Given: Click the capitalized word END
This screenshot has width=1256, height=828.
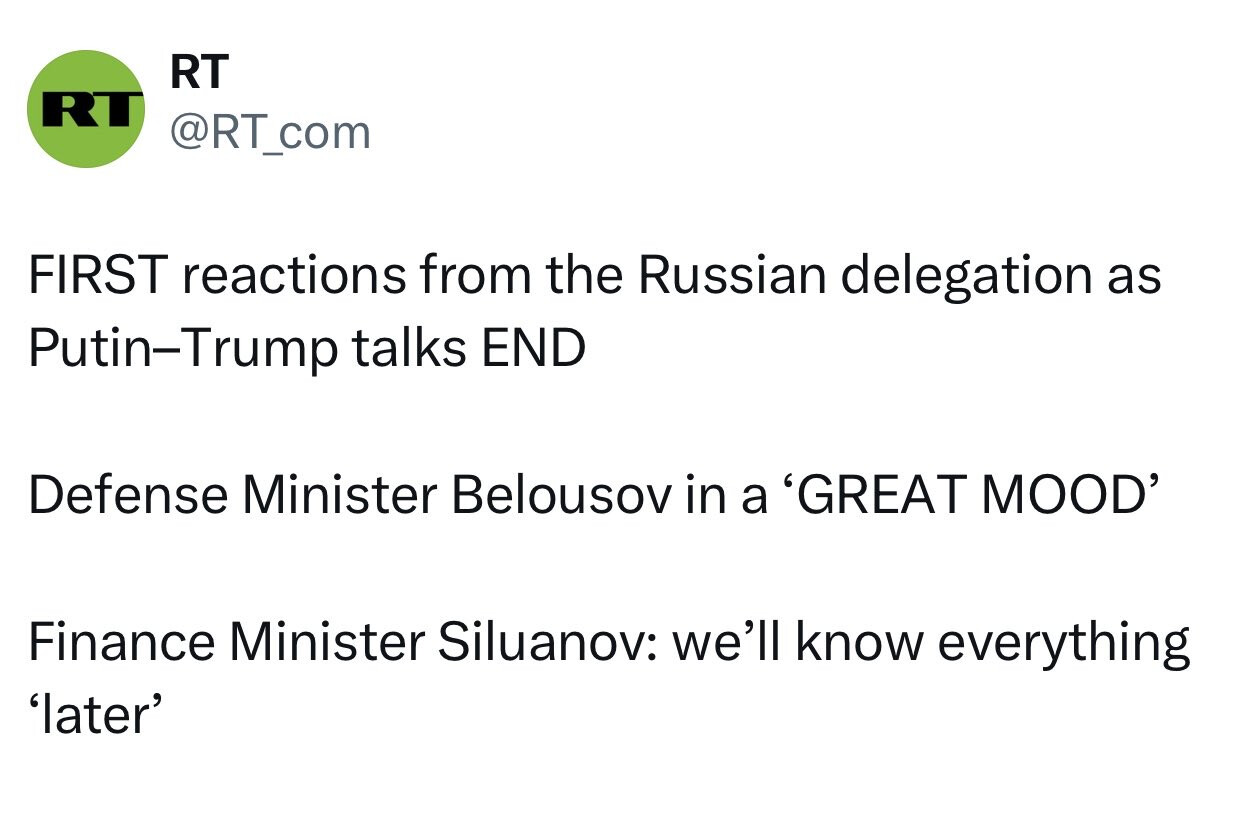Looking at the screenshot, I should pyautogui.click(x=533, y=347).
